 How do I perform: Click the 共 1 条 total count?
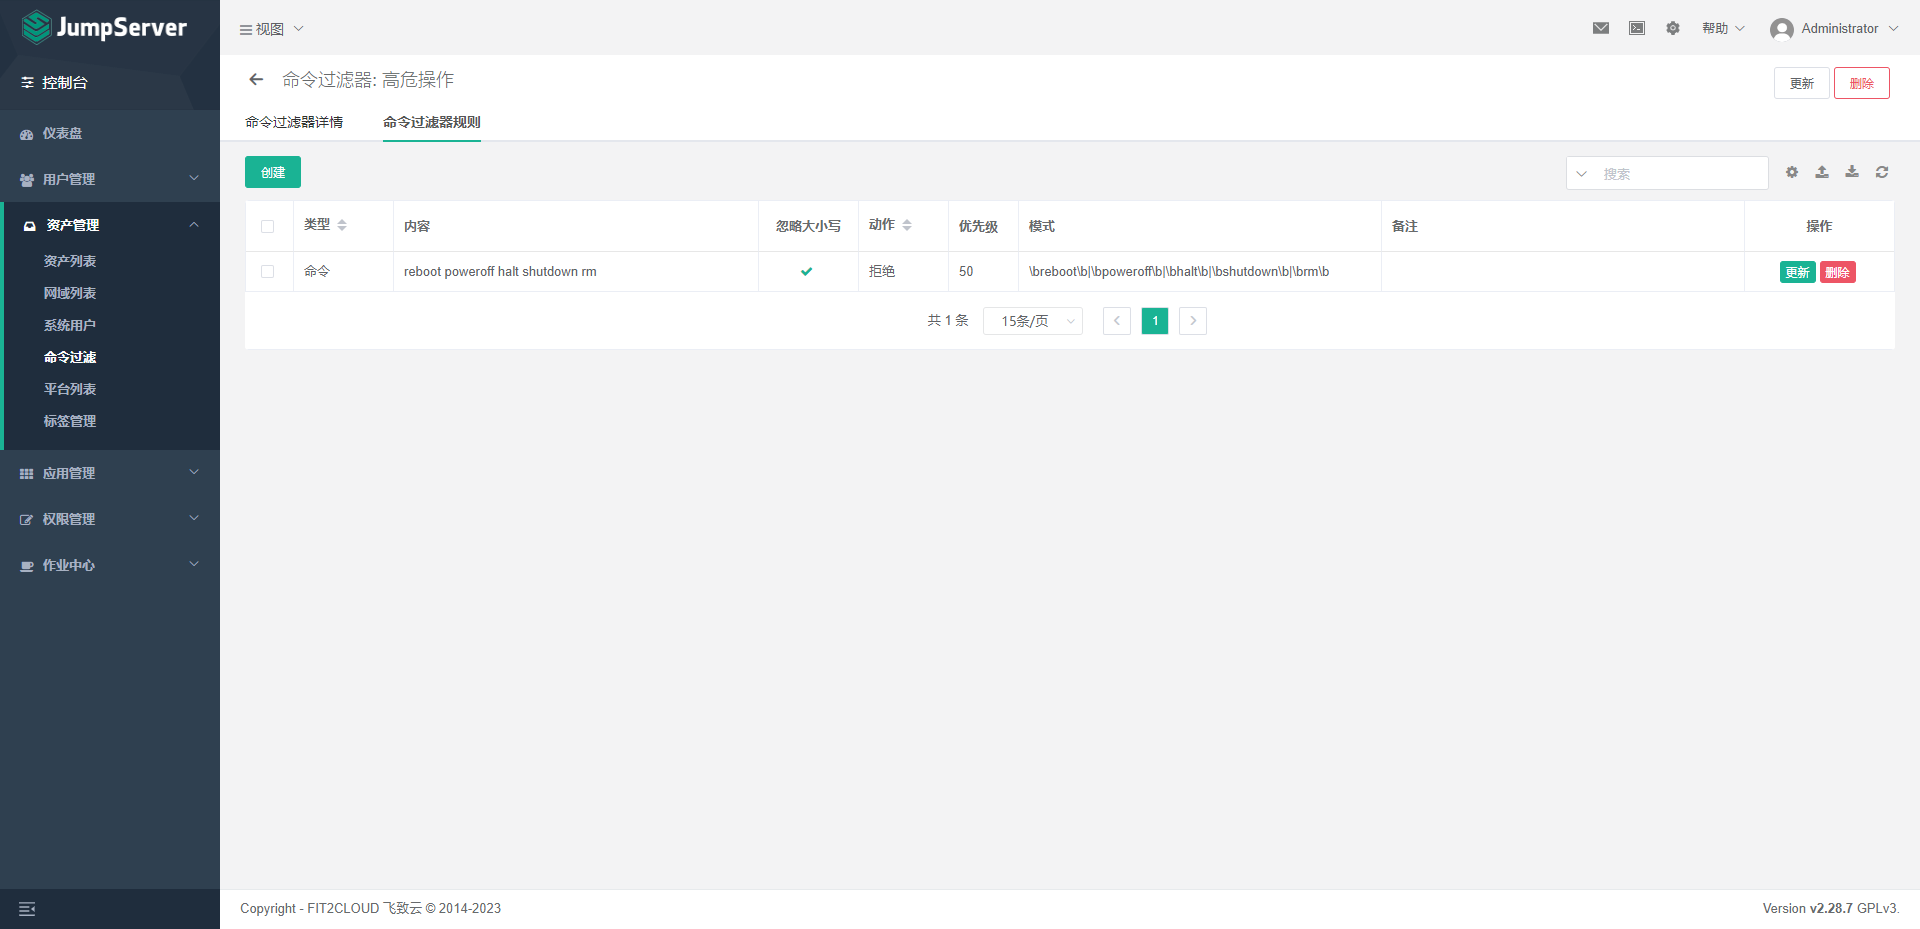(948, 321)
